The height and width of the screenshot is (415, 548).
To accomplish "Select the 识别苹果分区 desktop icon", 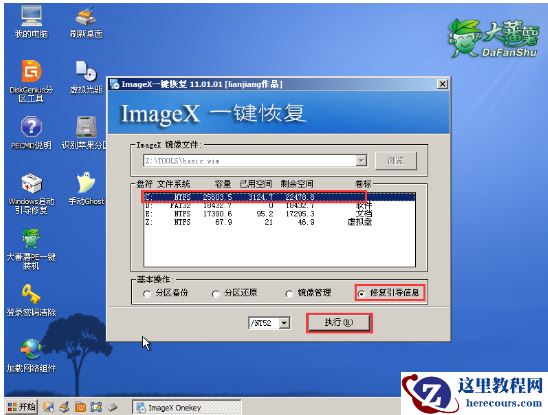I will tap(84, 133).
